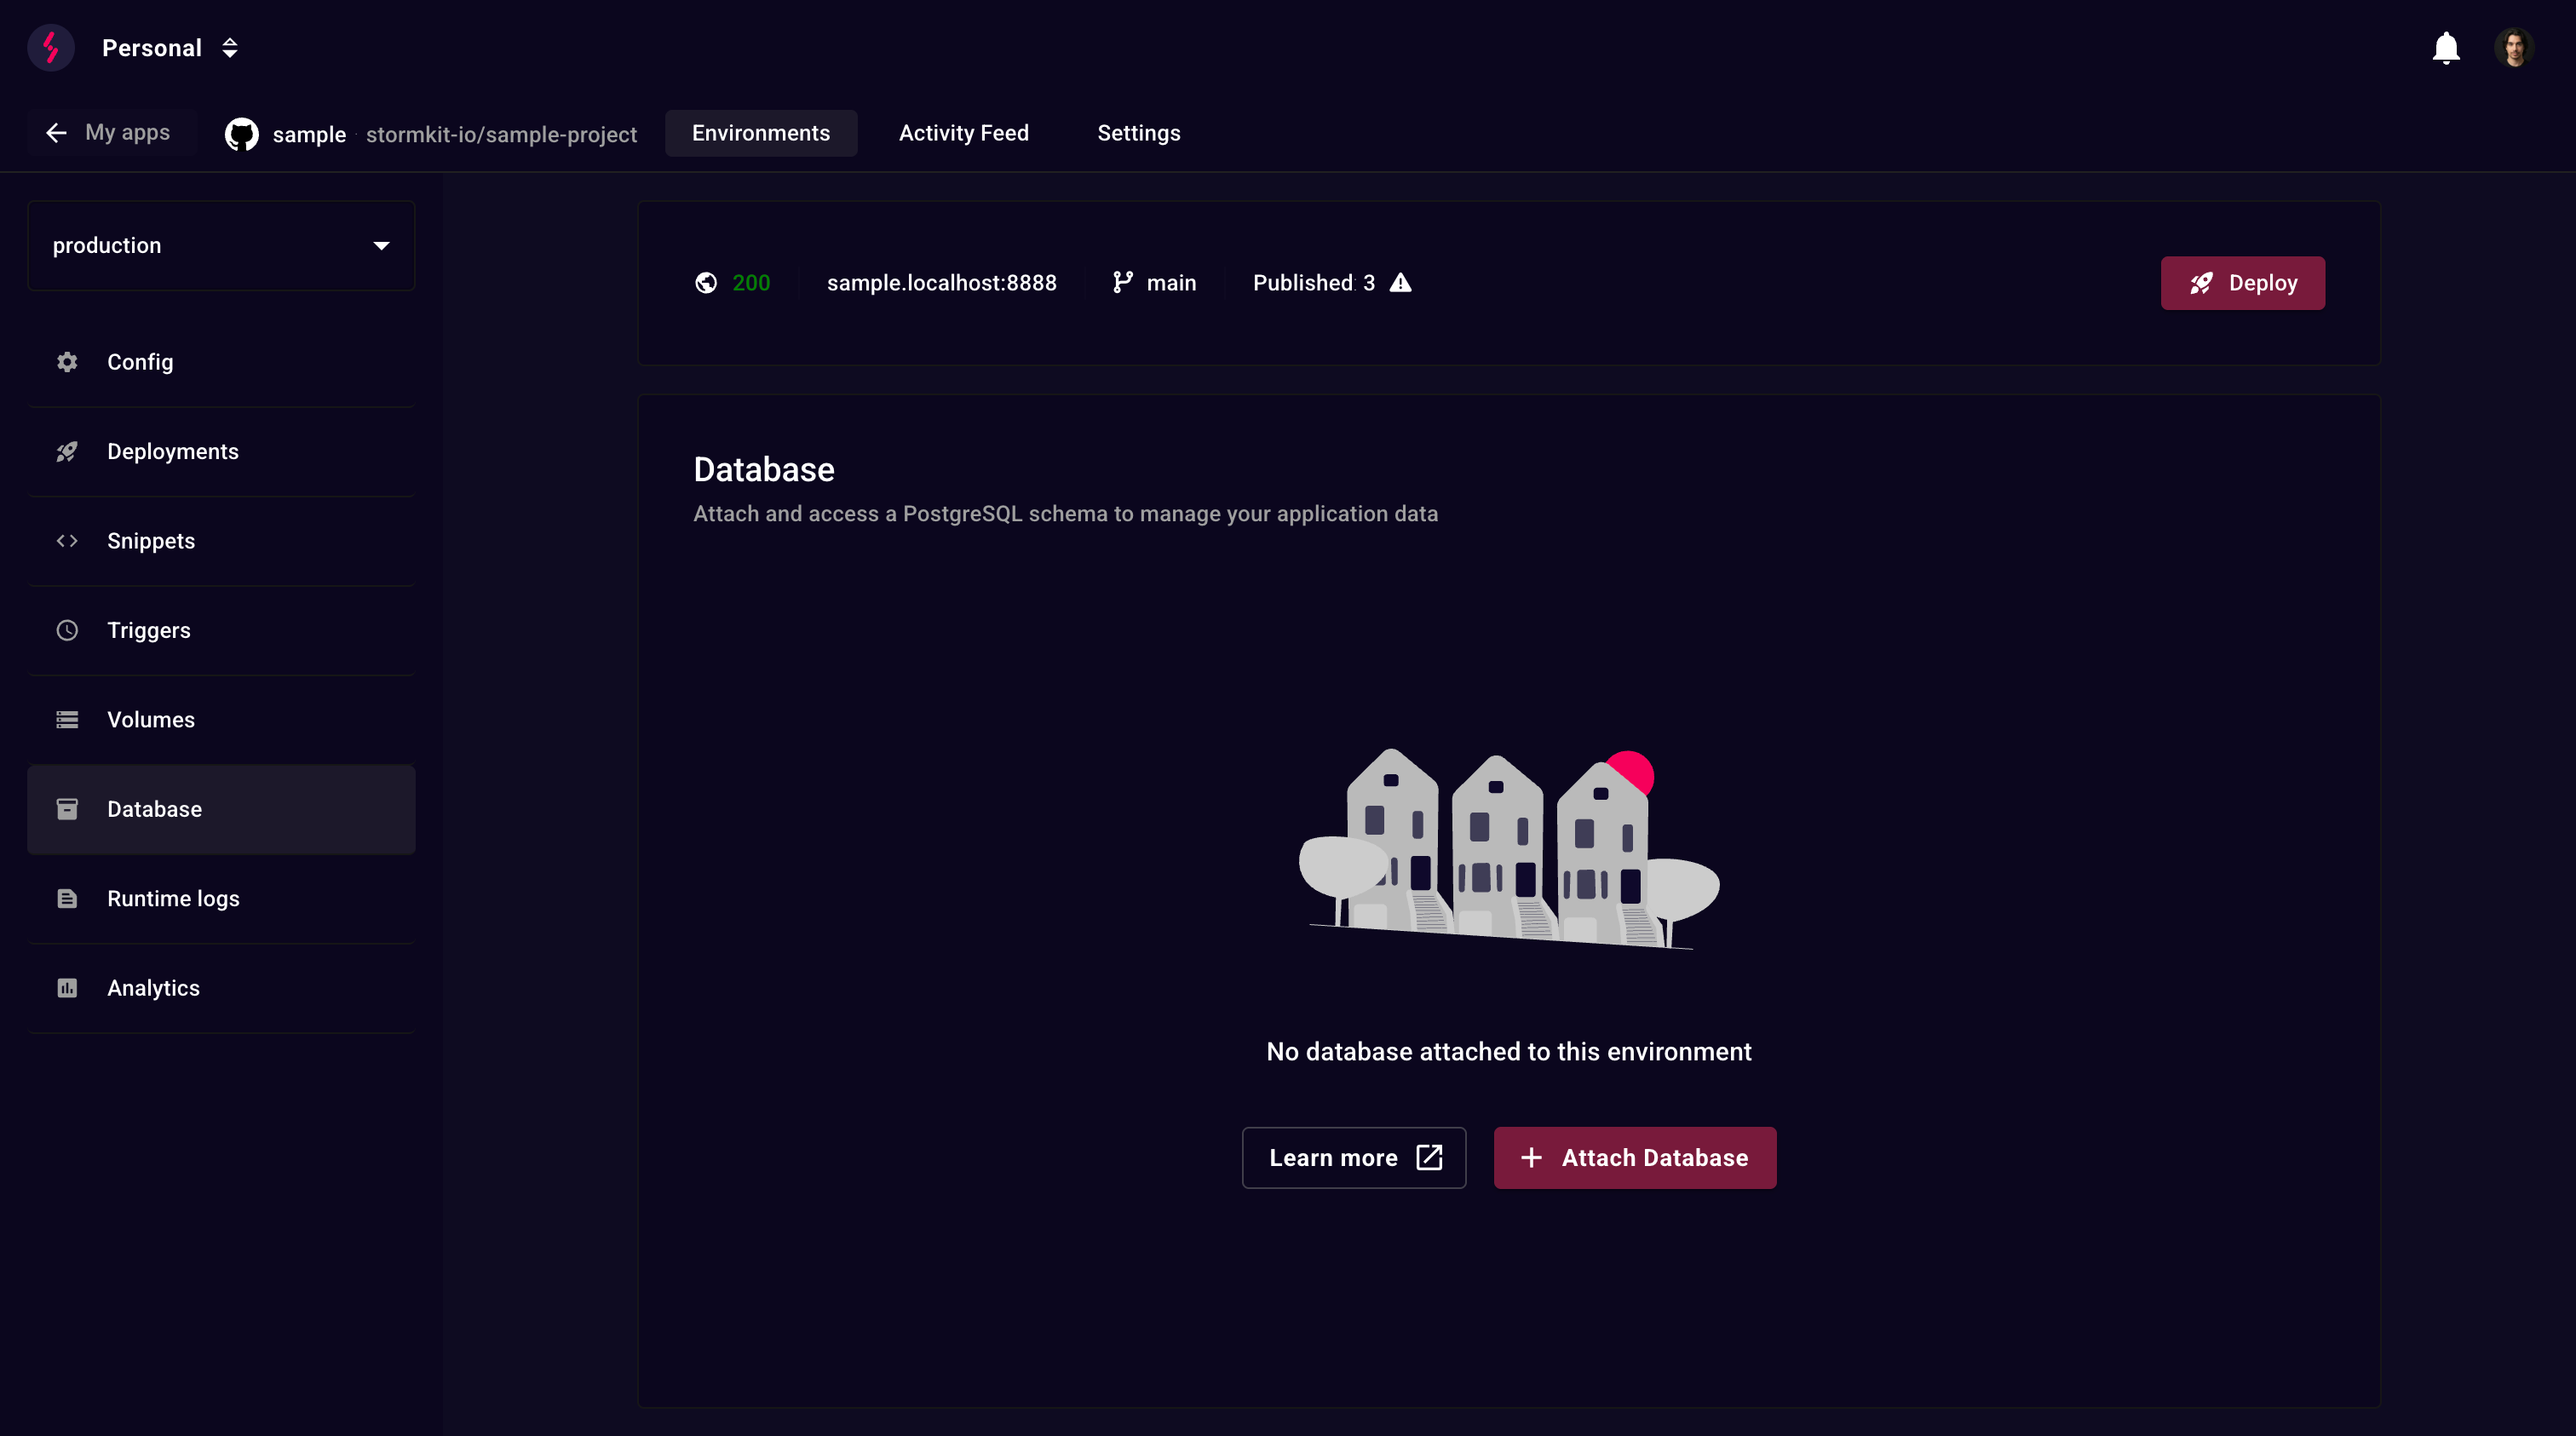The height and width of the screenshot is (1436, 2576).
Task: Open the Config gear icon in sidebar
Action: click(67, 361)
